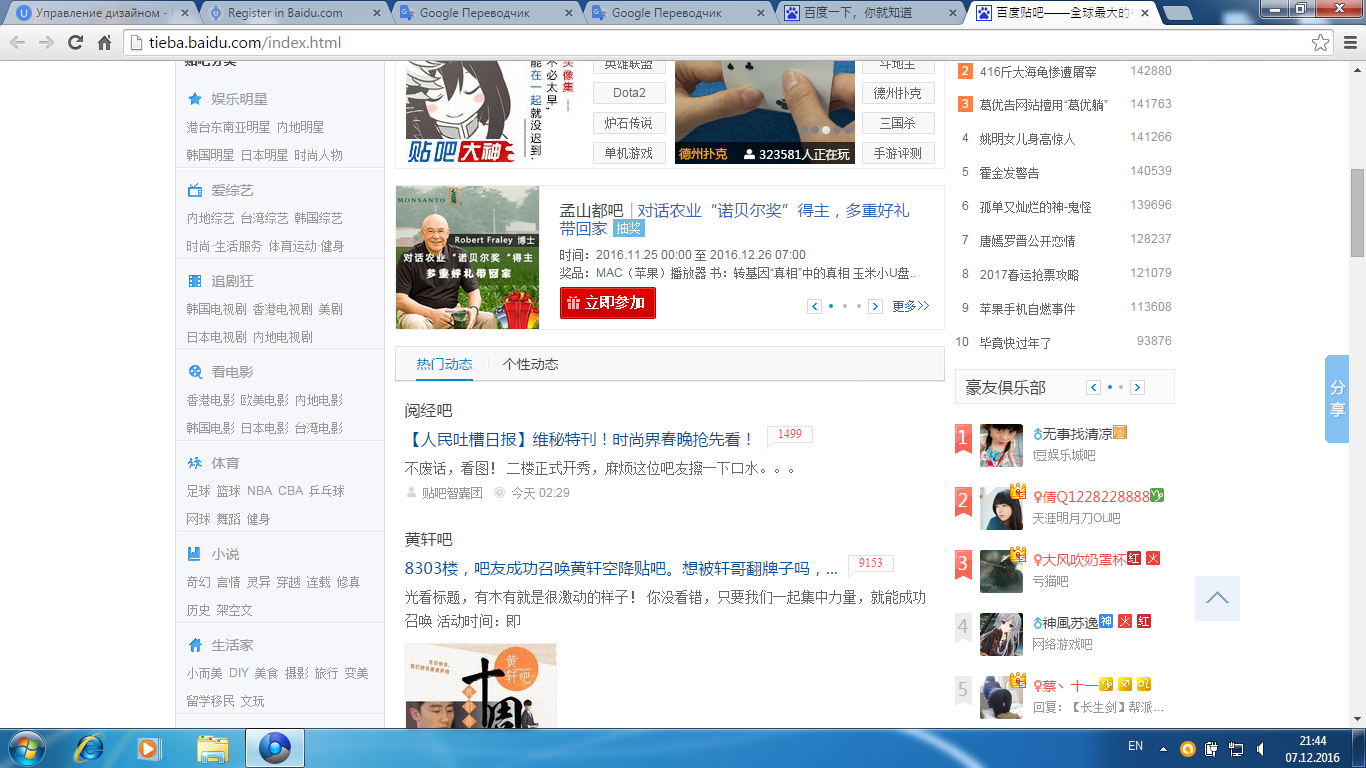1366x768 pixels.
Task: Click the 看电影 film reel category icon
Action: point(195,372)
